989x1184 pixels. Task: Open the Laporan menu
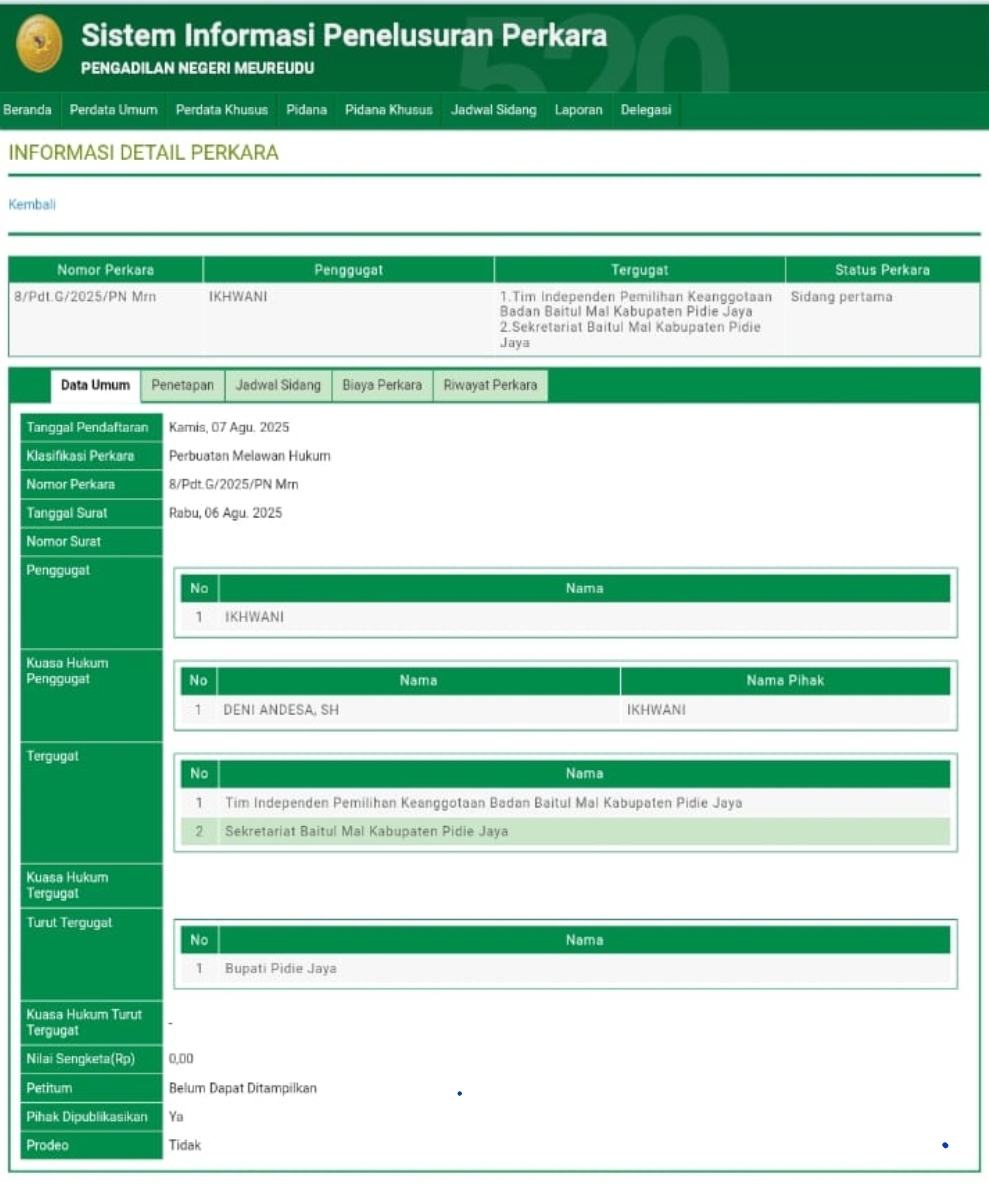pyautogui.click(x=578, y=110)
